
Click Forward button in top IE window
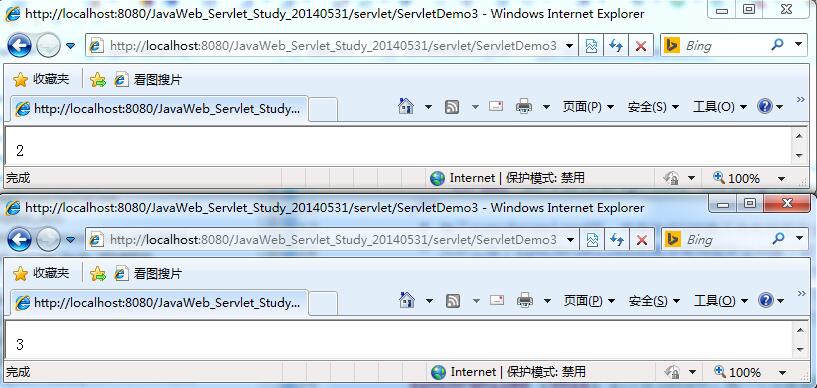47,46
